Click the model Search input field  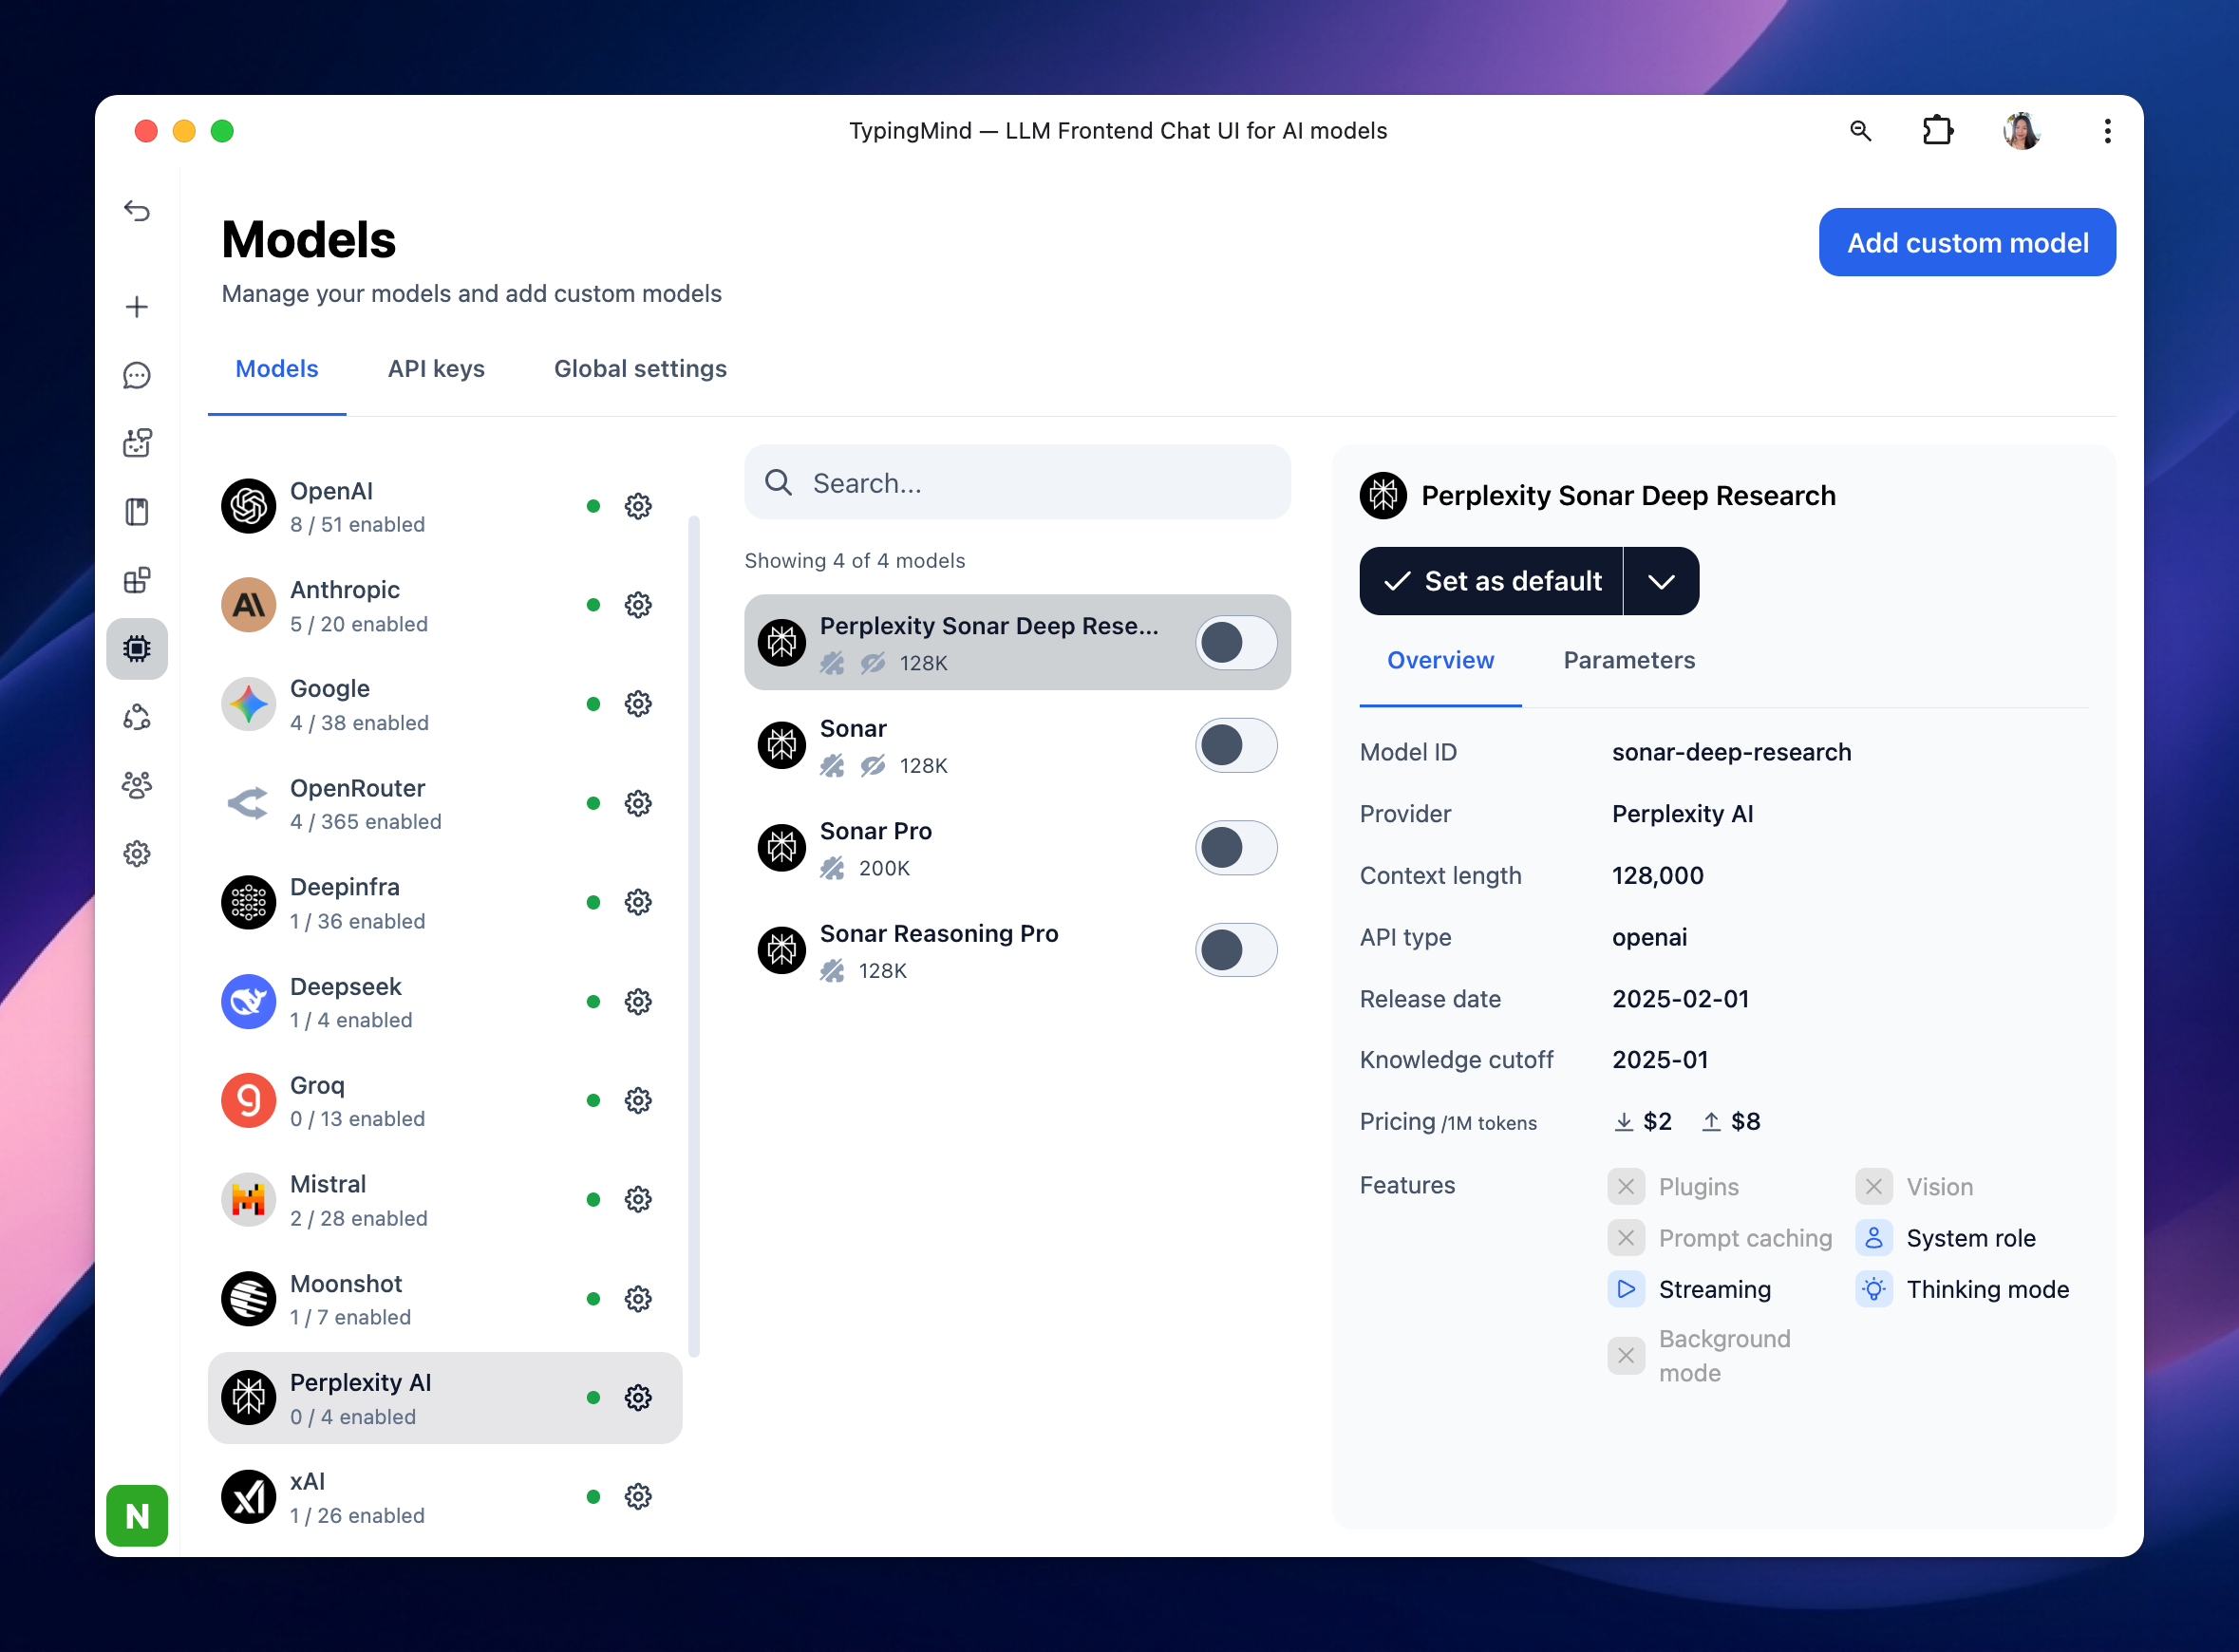1017,483
